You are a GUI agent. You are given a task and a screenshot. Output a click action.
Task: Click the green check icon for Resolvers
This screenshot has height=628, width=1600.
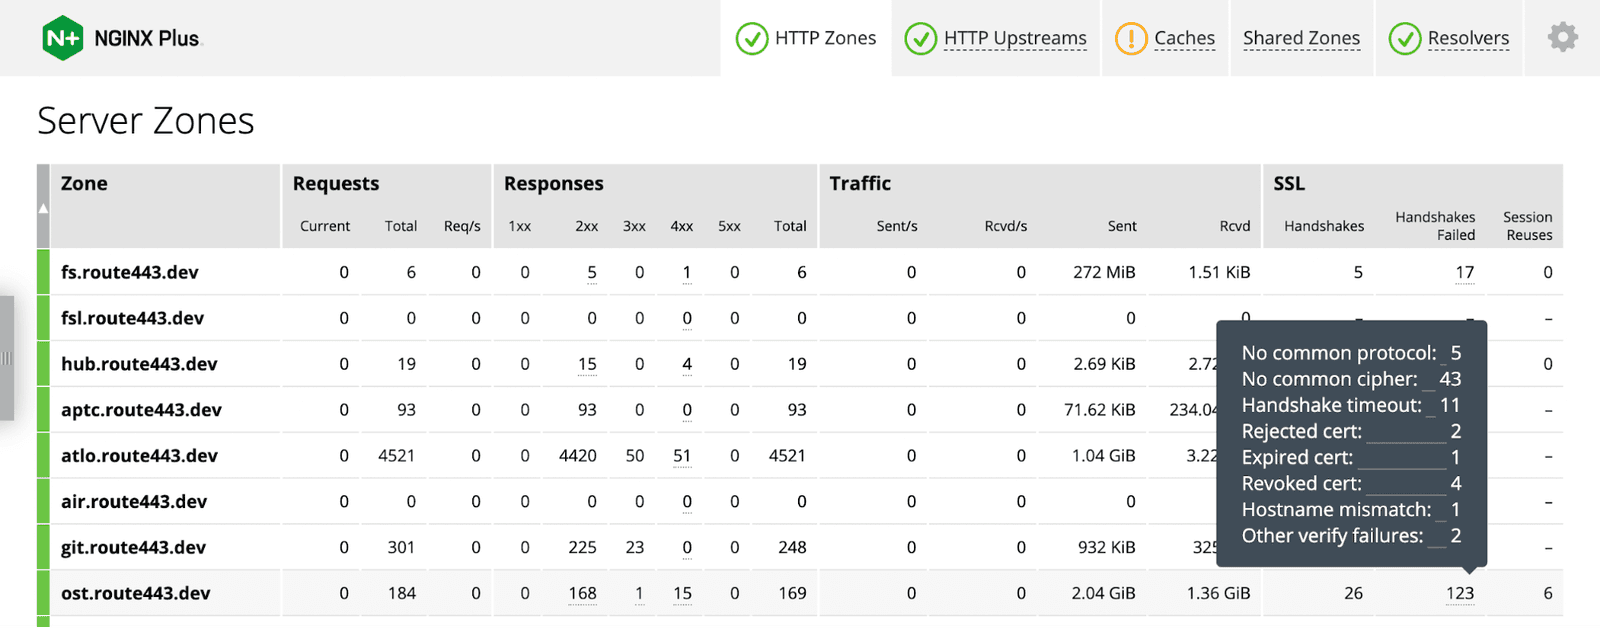pos(1404,39)
